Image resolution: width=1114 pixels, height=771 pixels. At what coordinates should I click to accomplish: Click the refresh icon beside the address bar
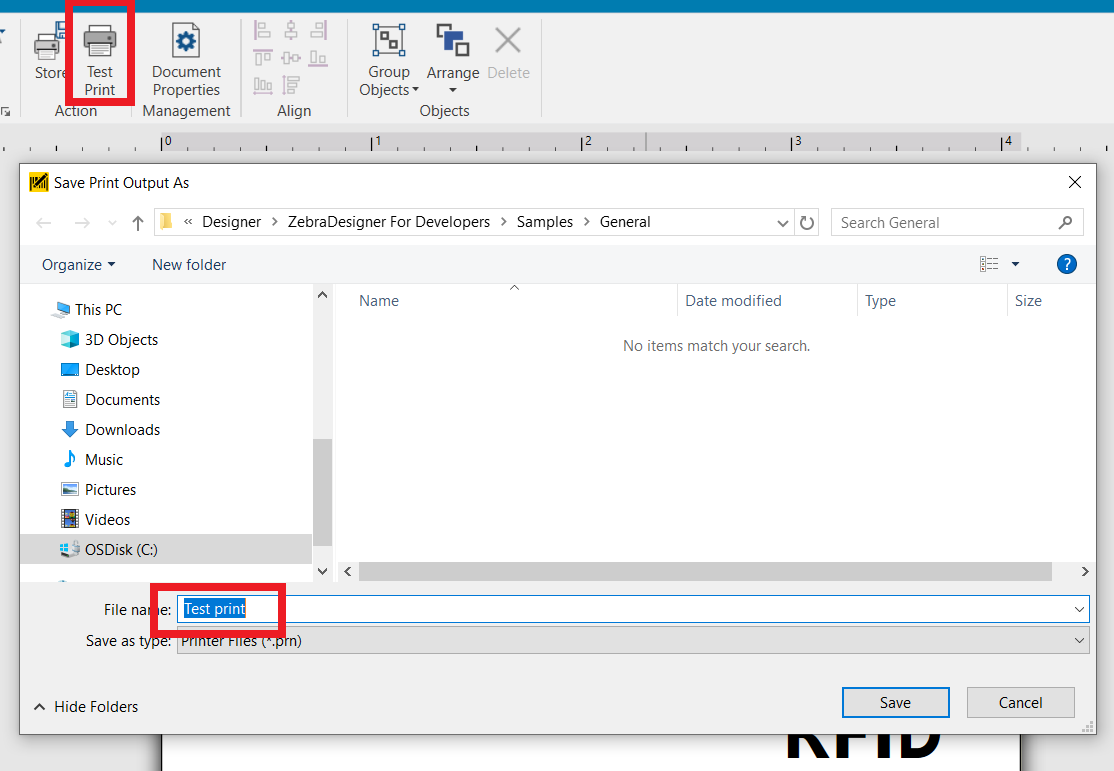pyautogui.click(x=807, y=222)
